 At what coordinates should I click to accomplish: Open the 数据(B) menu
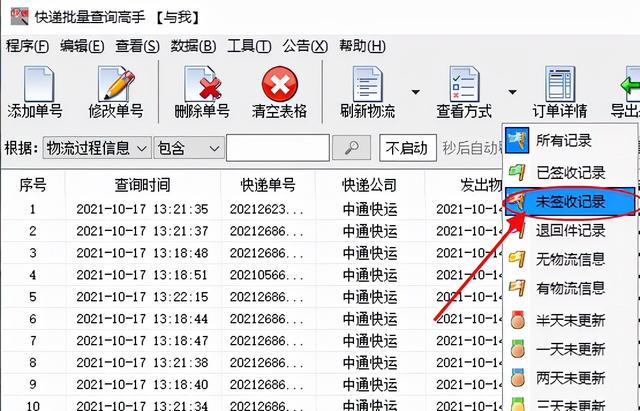(193, 46)
